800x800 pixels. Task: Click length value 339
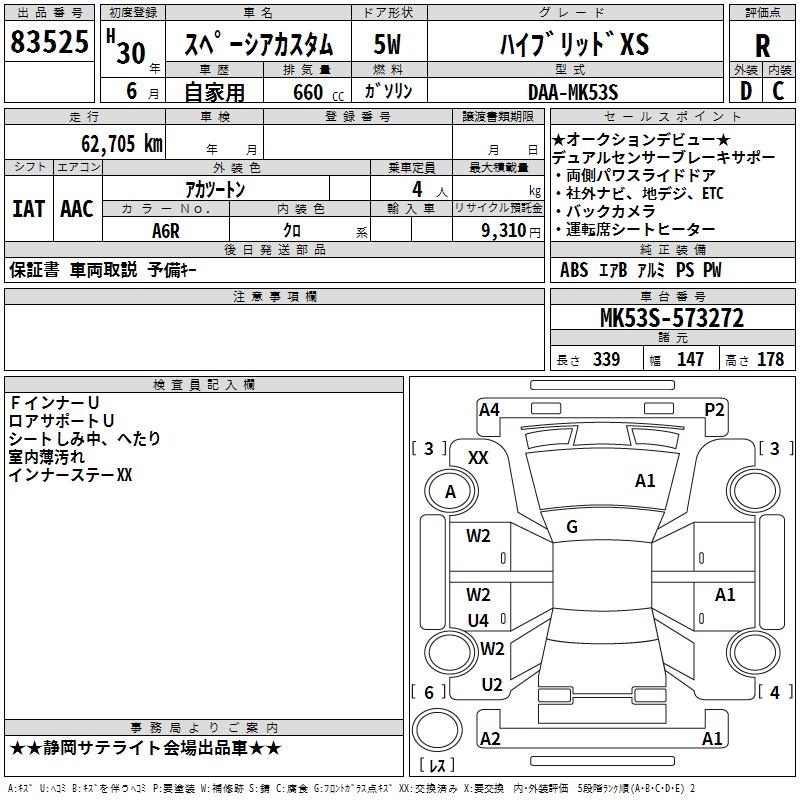[x=606, y=359]
